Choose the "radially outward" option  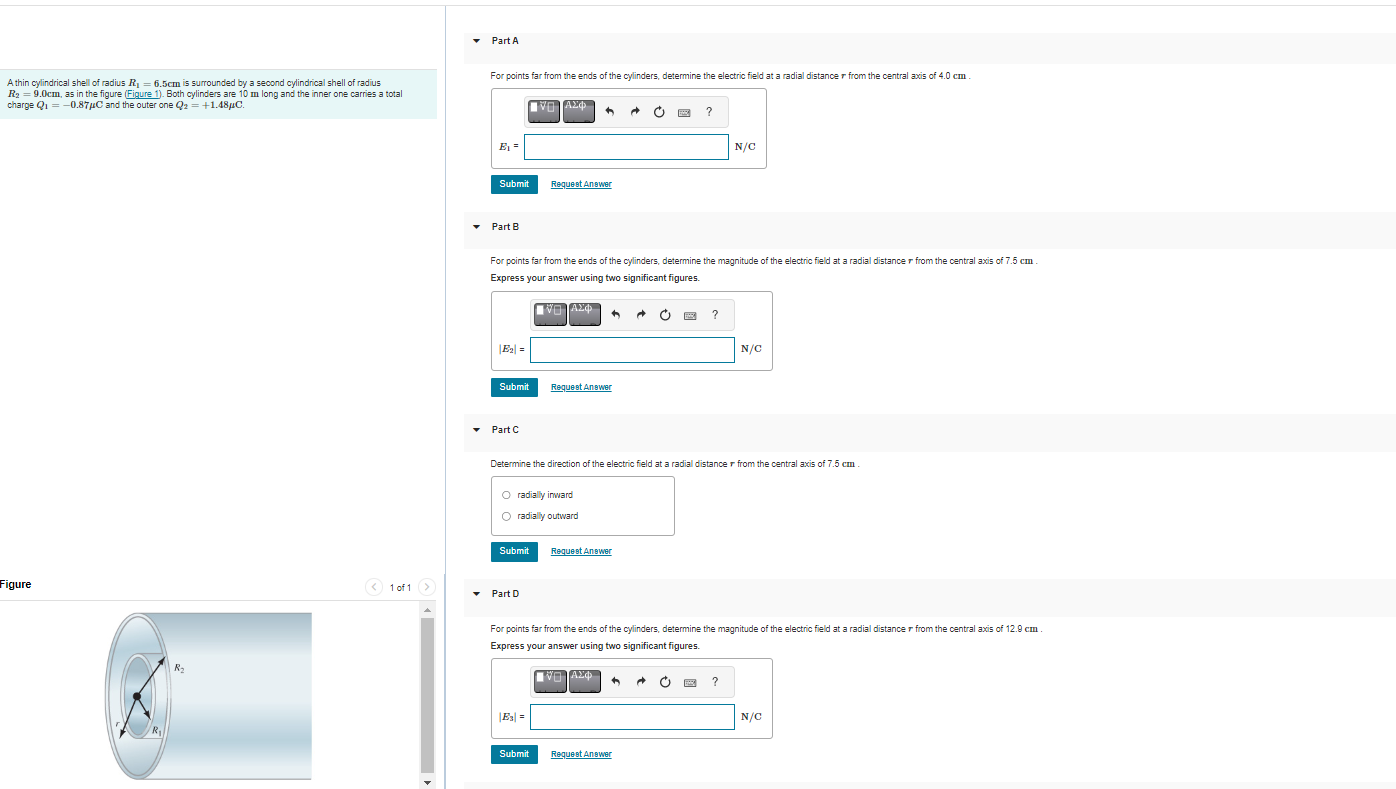[506, 516]
